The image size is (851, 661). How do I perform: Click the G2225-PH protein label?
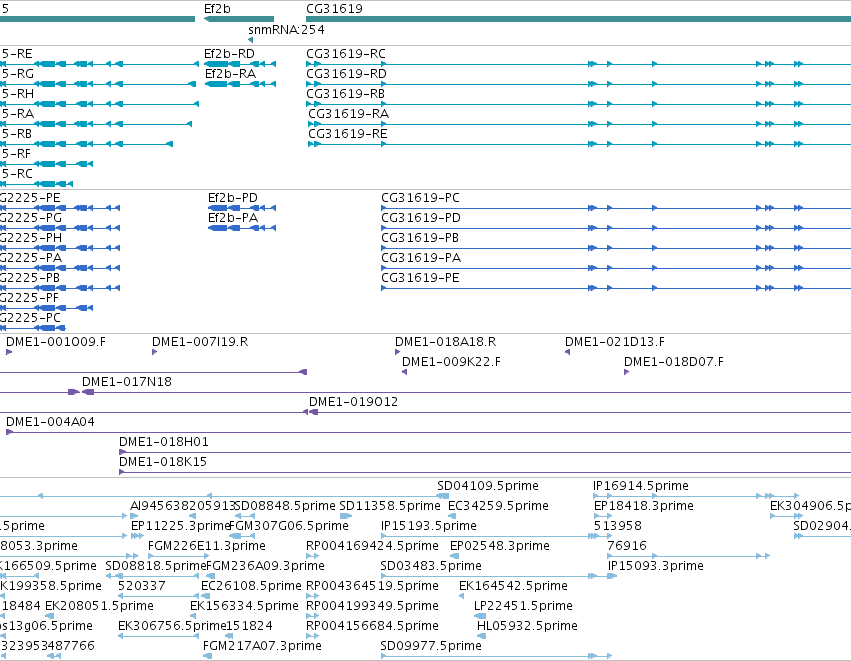click(30, 238)
